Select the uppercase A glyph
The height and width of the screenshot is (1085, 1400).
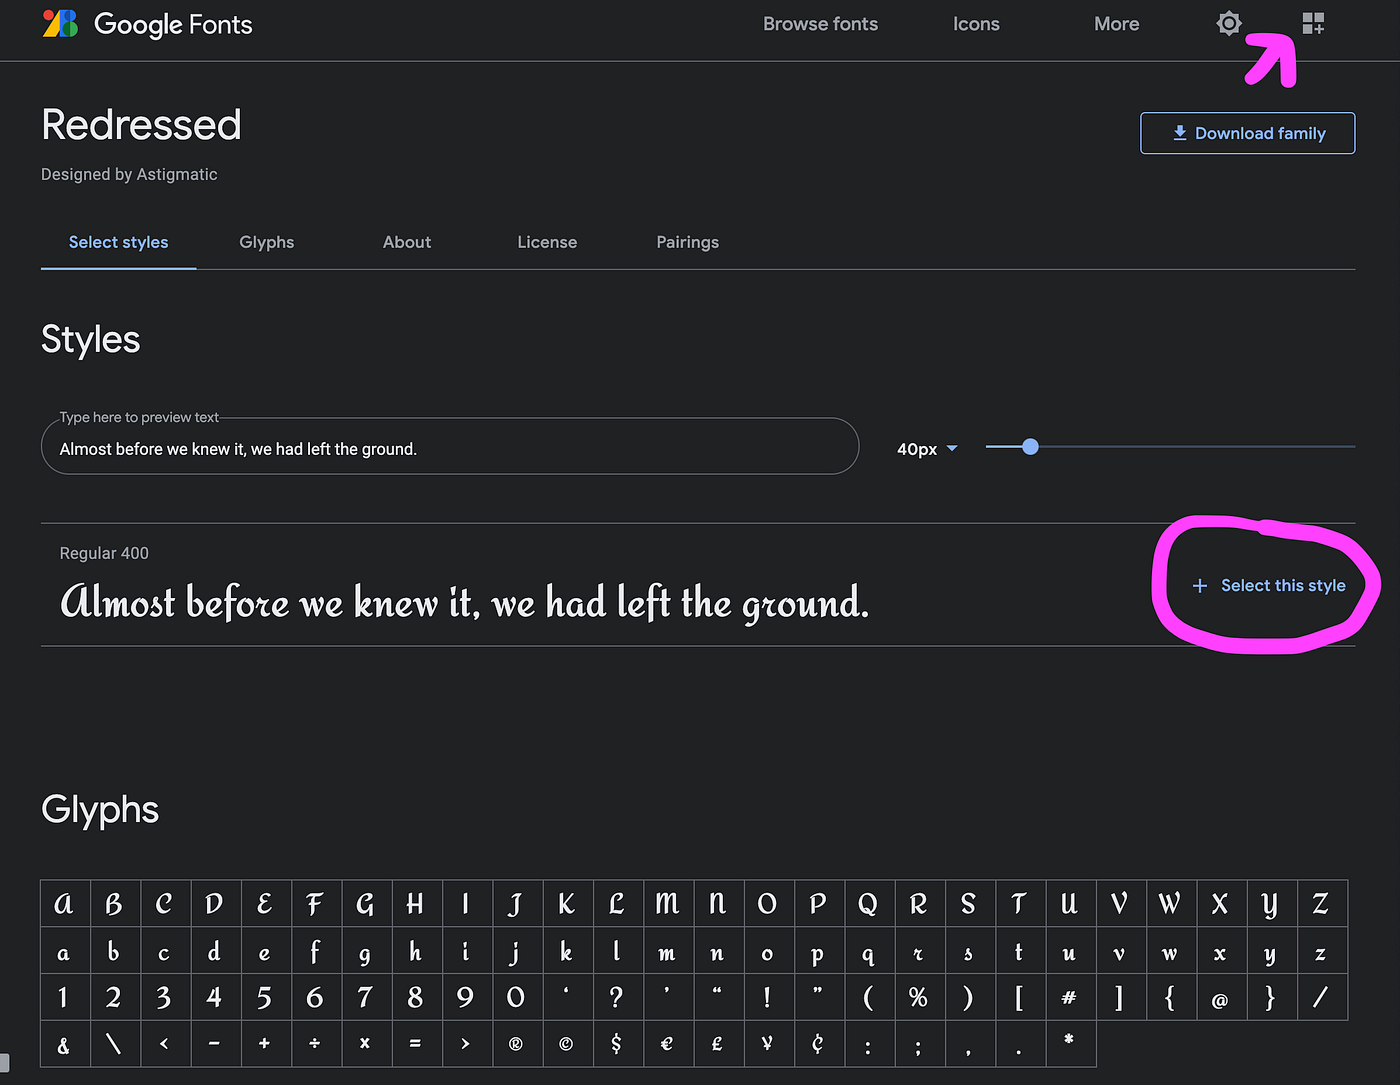pos(64,903)
